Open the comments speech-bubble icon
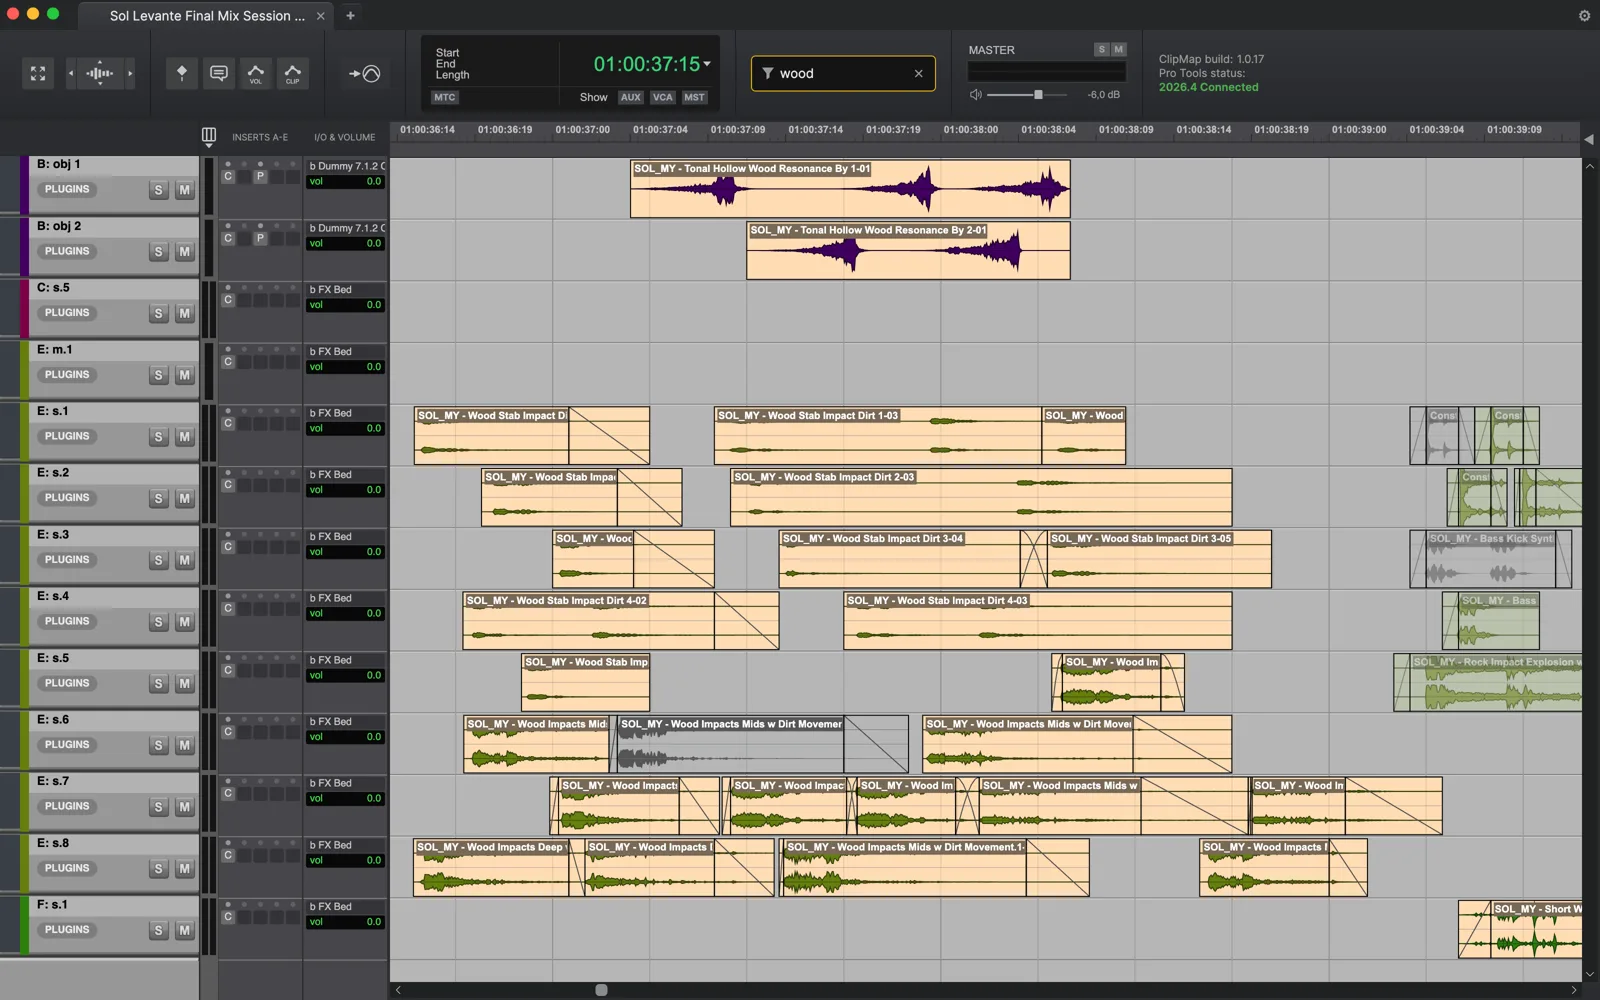The width and height of the screenshot is (1600, 1000). click(219, 73)
